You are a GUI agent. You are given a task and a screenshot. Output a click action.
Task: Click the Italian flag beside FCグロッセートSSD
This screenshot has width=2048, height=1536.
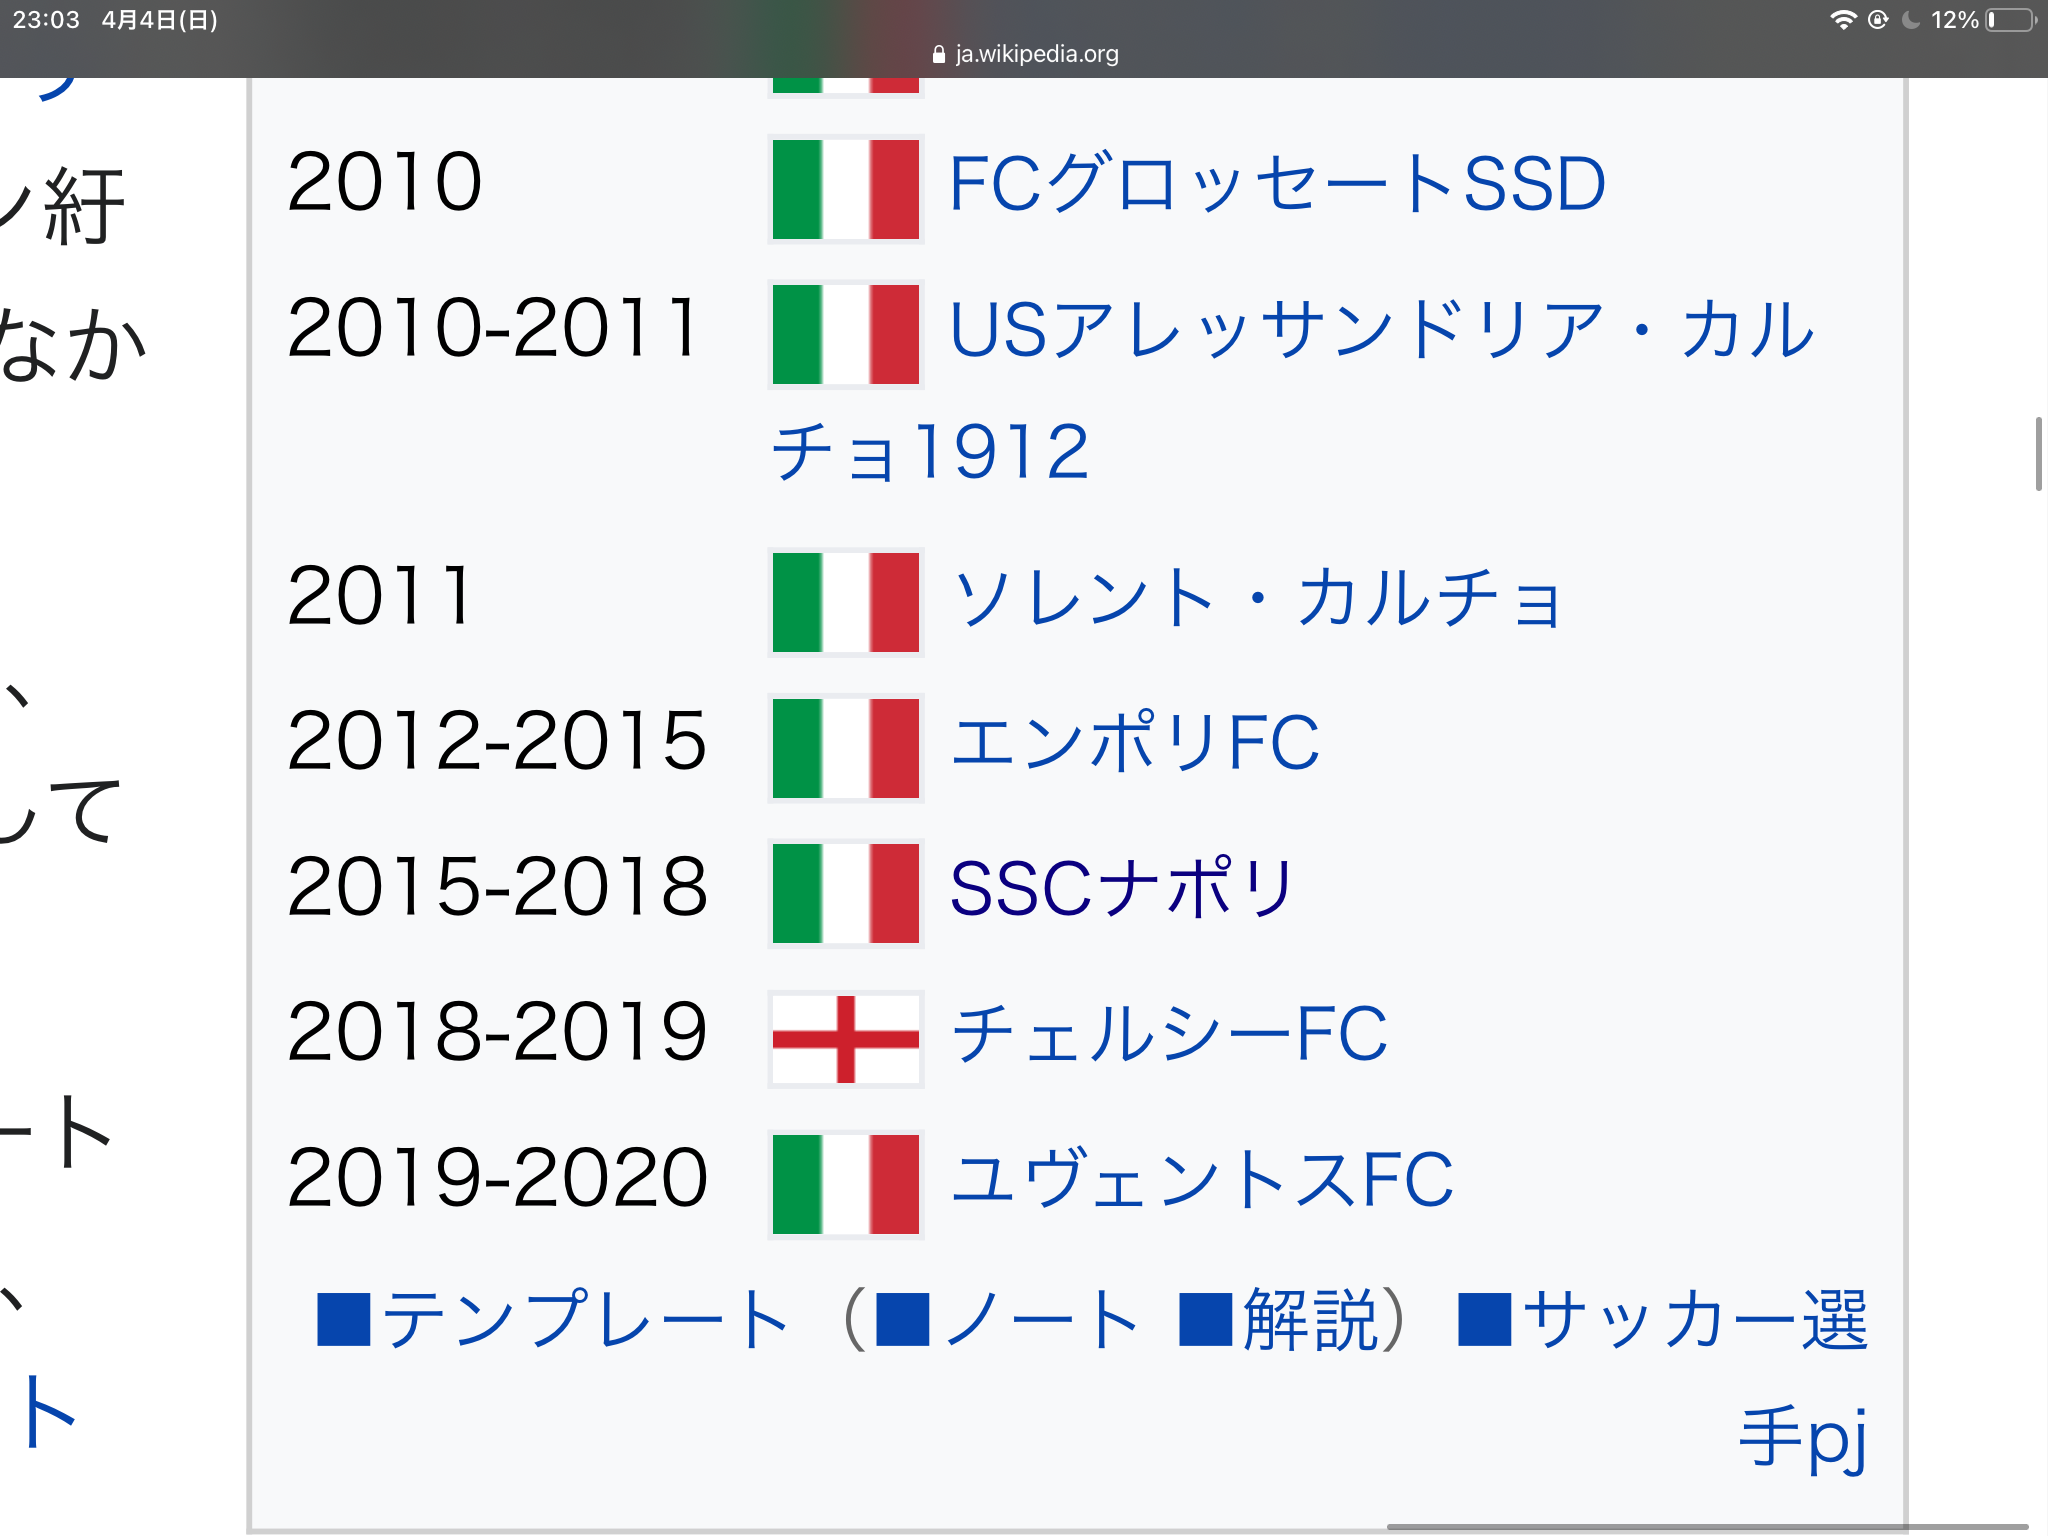845,189
